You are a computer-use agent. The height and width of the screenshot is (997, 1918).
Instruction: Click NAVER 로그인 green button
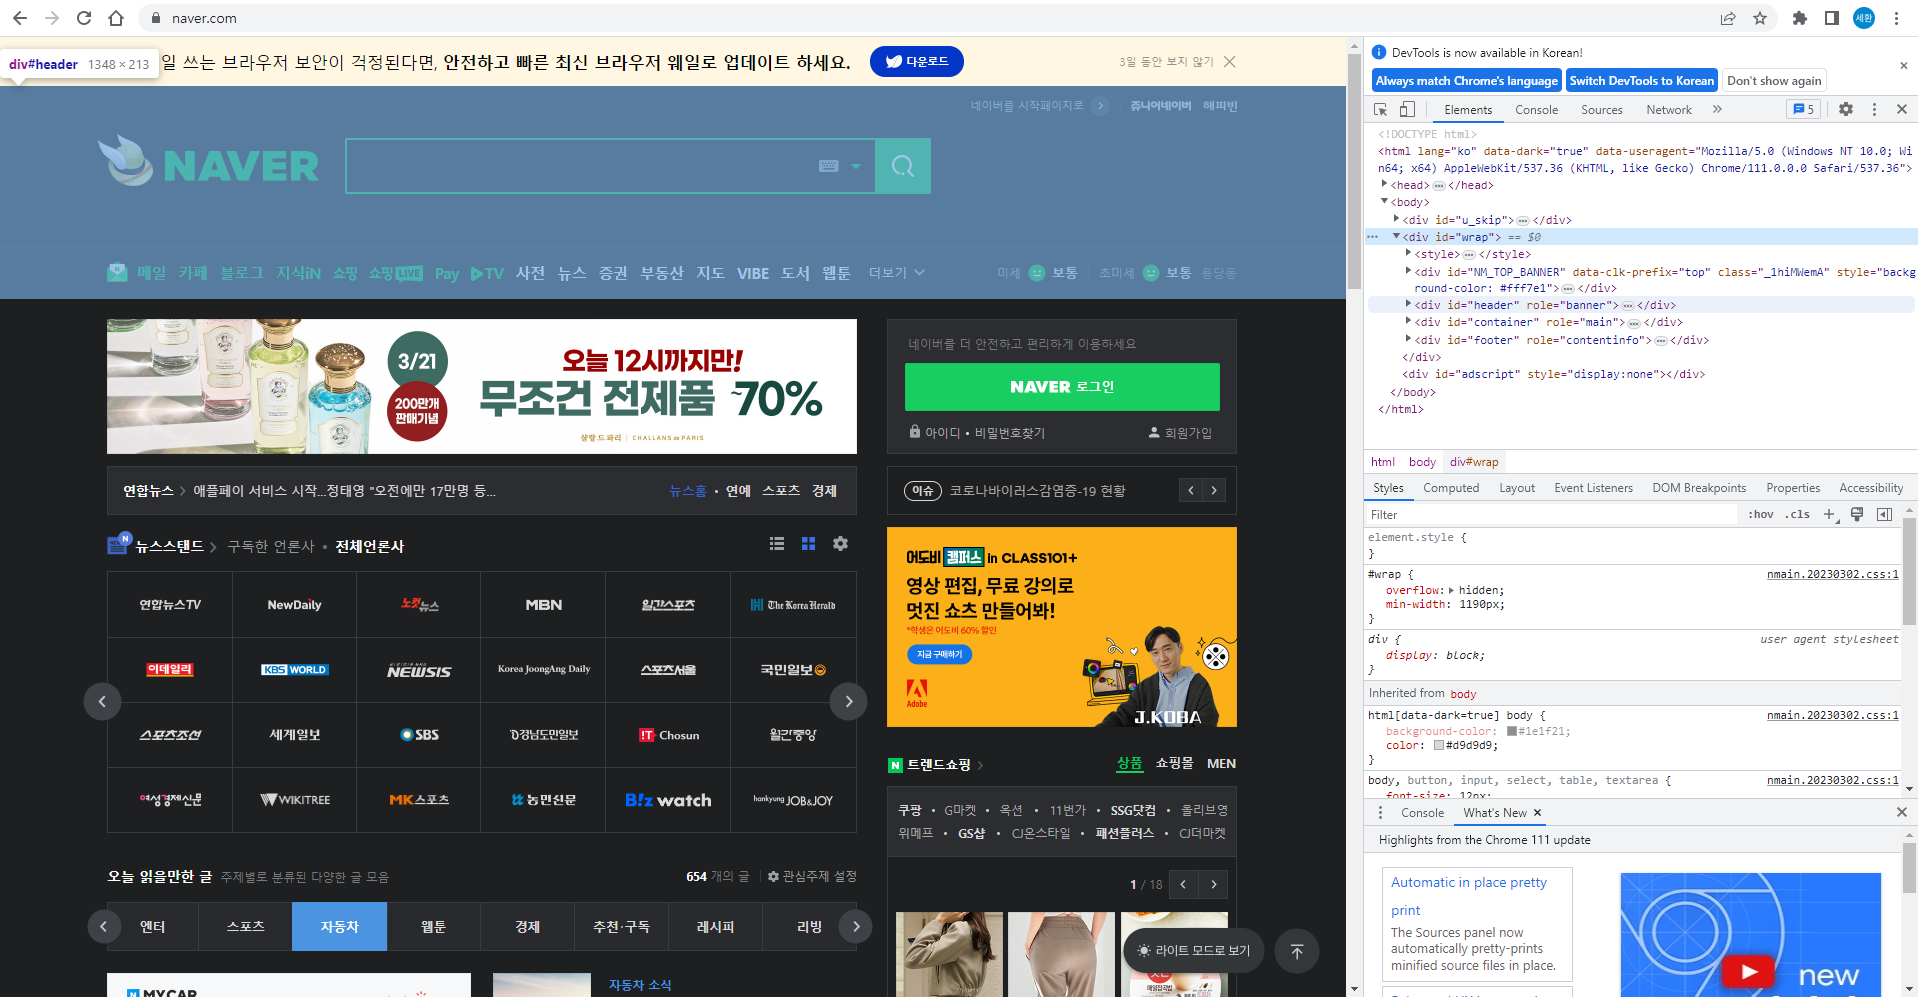click(1062, 387)
